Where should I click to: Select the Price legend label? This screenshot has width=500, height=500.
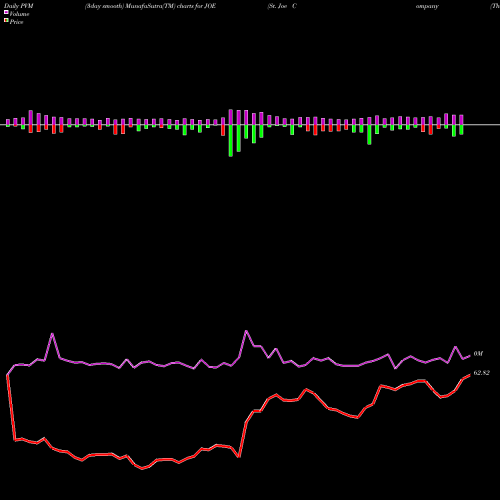click(16, 22)
